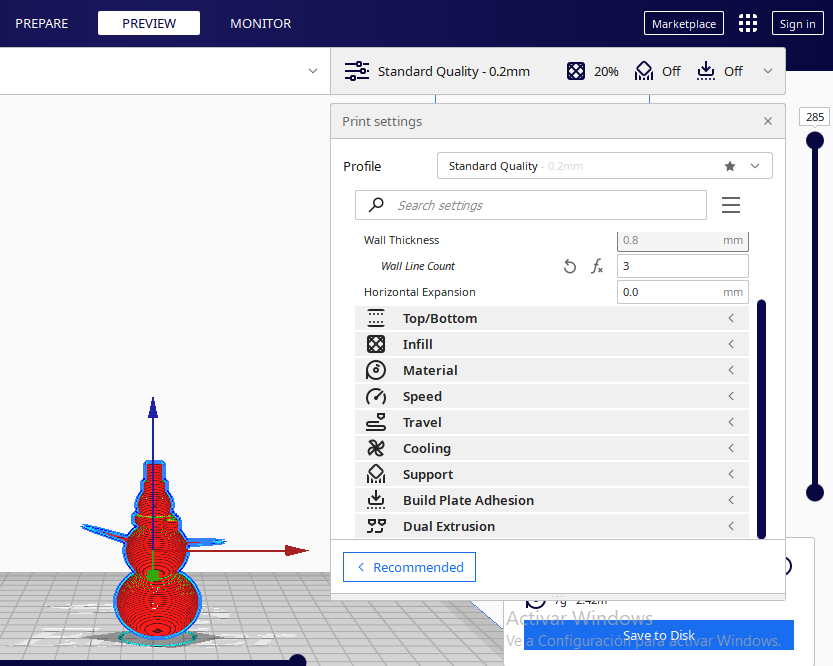Click the Wall Thickness value field

coord(683,241)
